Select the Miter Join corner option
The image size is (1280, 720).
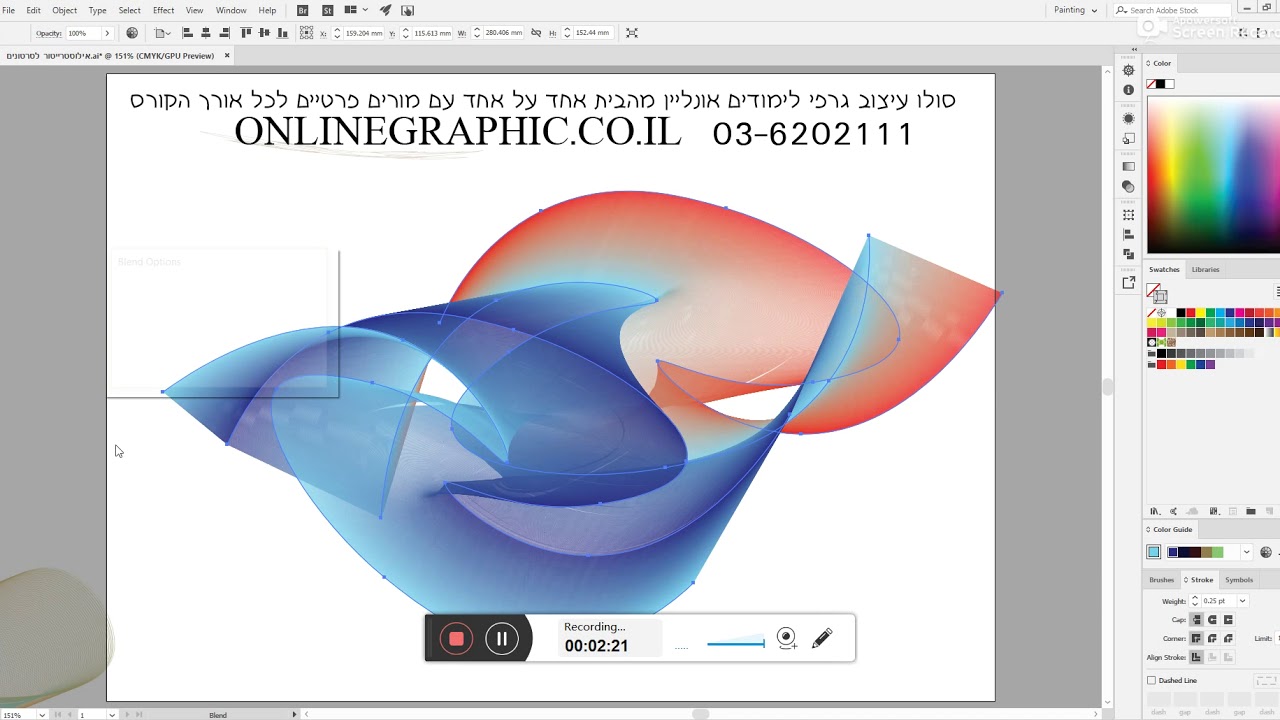tap(1196, 638)
